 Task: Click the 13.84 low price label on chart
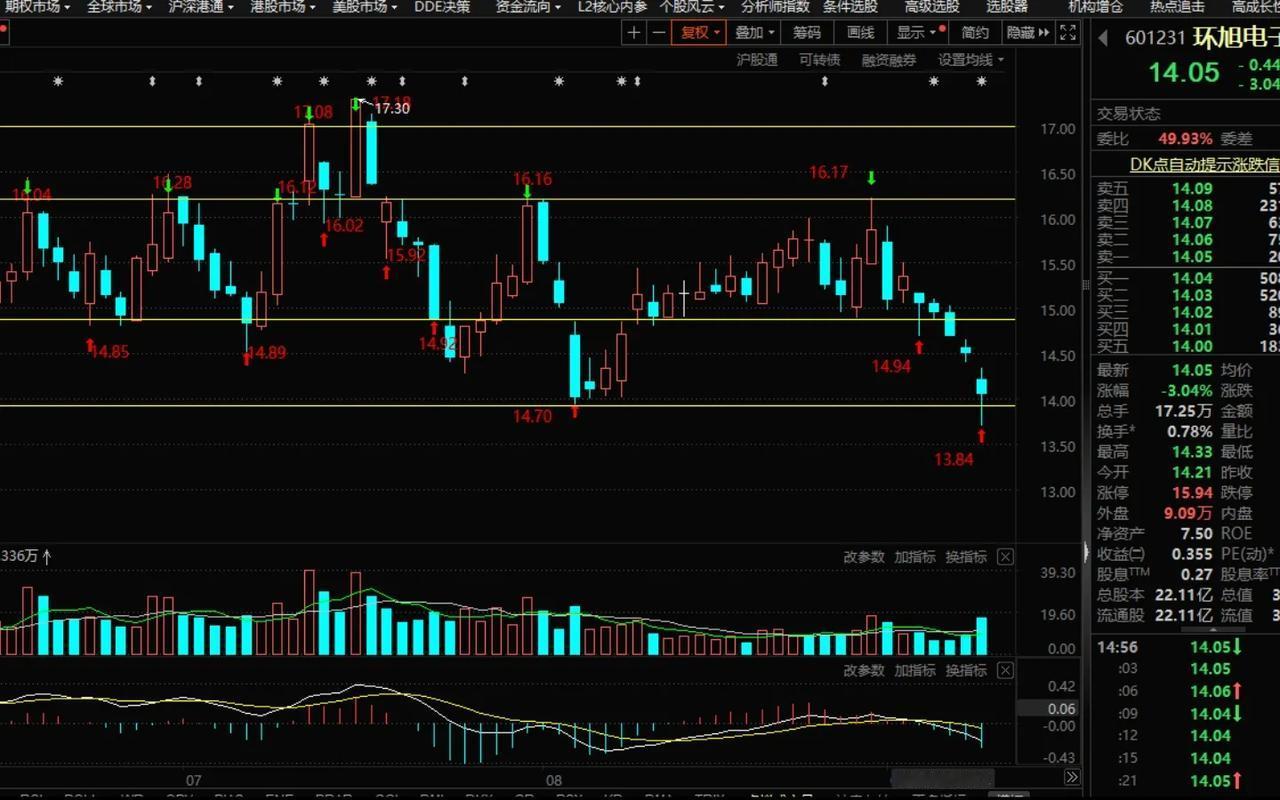tap(954, 460)
